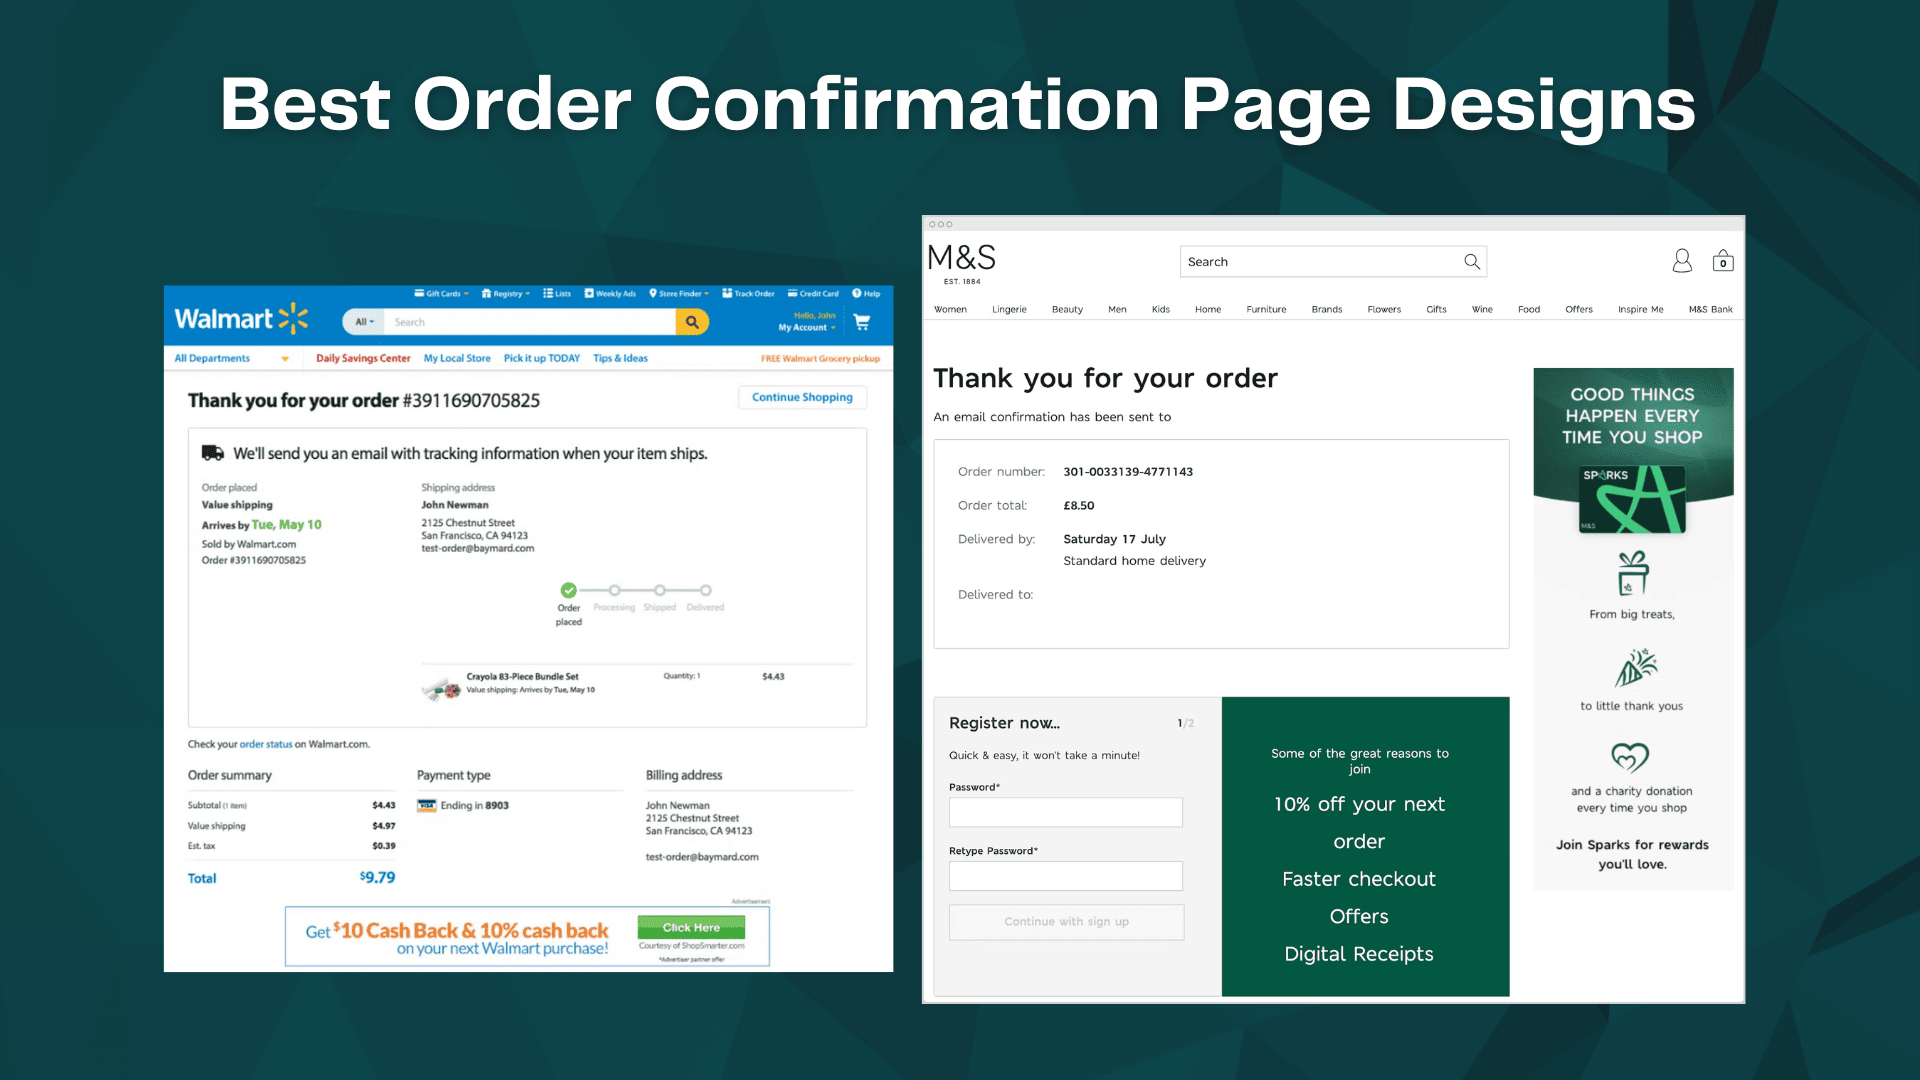Viewport: 1920px width, 1080px height.
Task: Open the Walmart shopping cart
Action: 862,322
